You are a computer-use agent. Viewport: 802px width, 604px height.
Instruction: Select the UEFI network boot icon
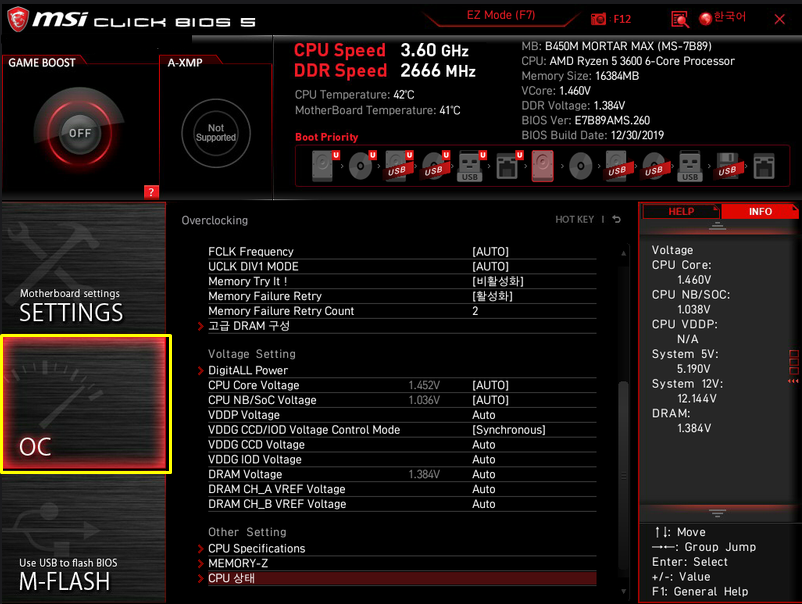(x=509, y=166)
